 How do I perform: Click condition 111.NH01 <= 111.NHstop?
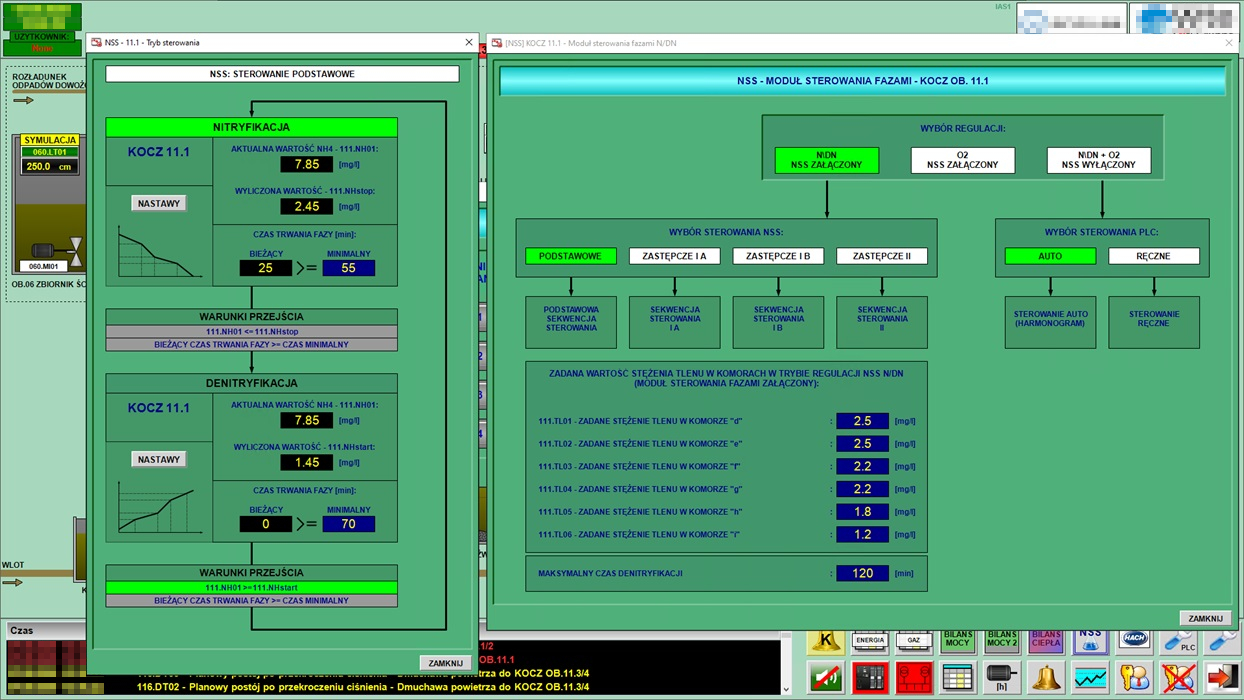252,331
